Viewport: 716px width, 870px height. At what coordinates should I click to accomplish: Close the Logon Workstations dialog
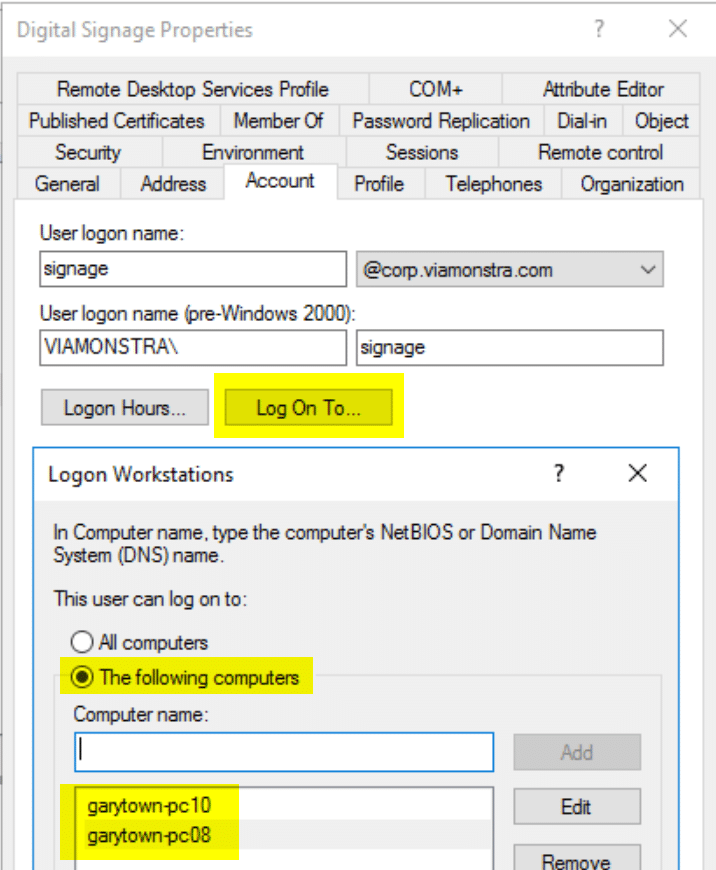coord(637,473)
